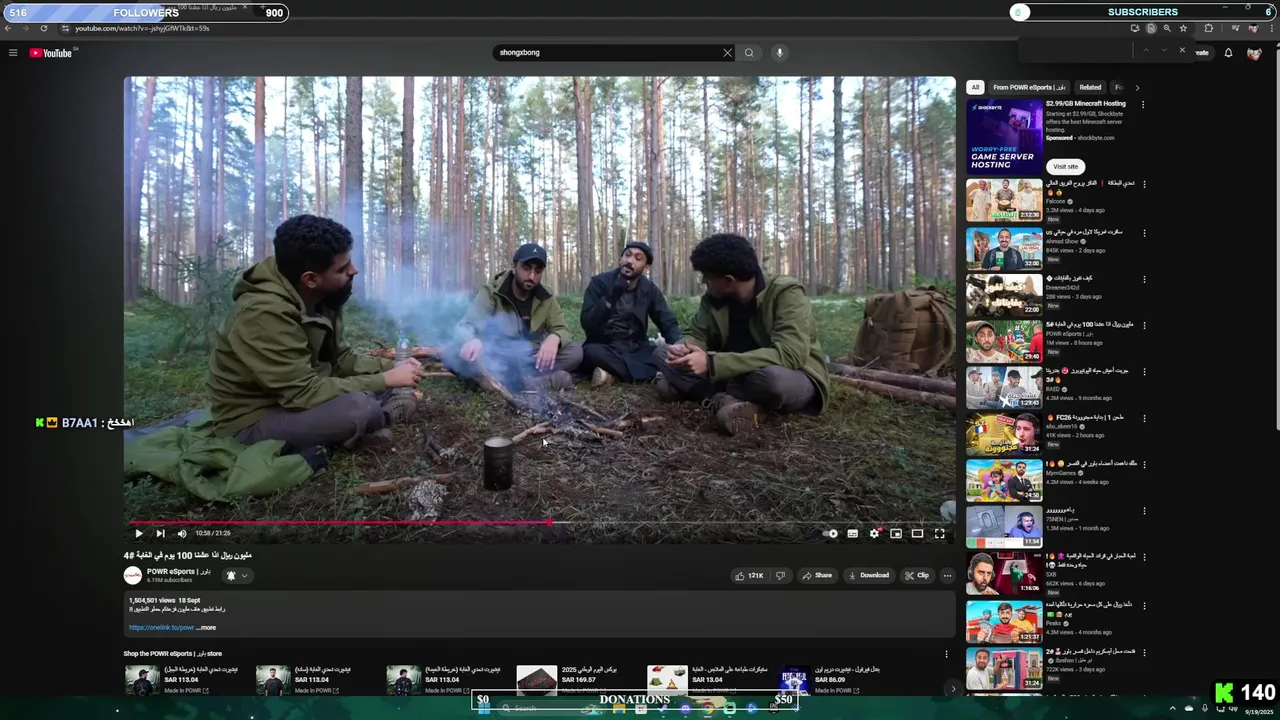Open the Chrome three-dot menu

pyautogui.click(x=1270, y=28)
